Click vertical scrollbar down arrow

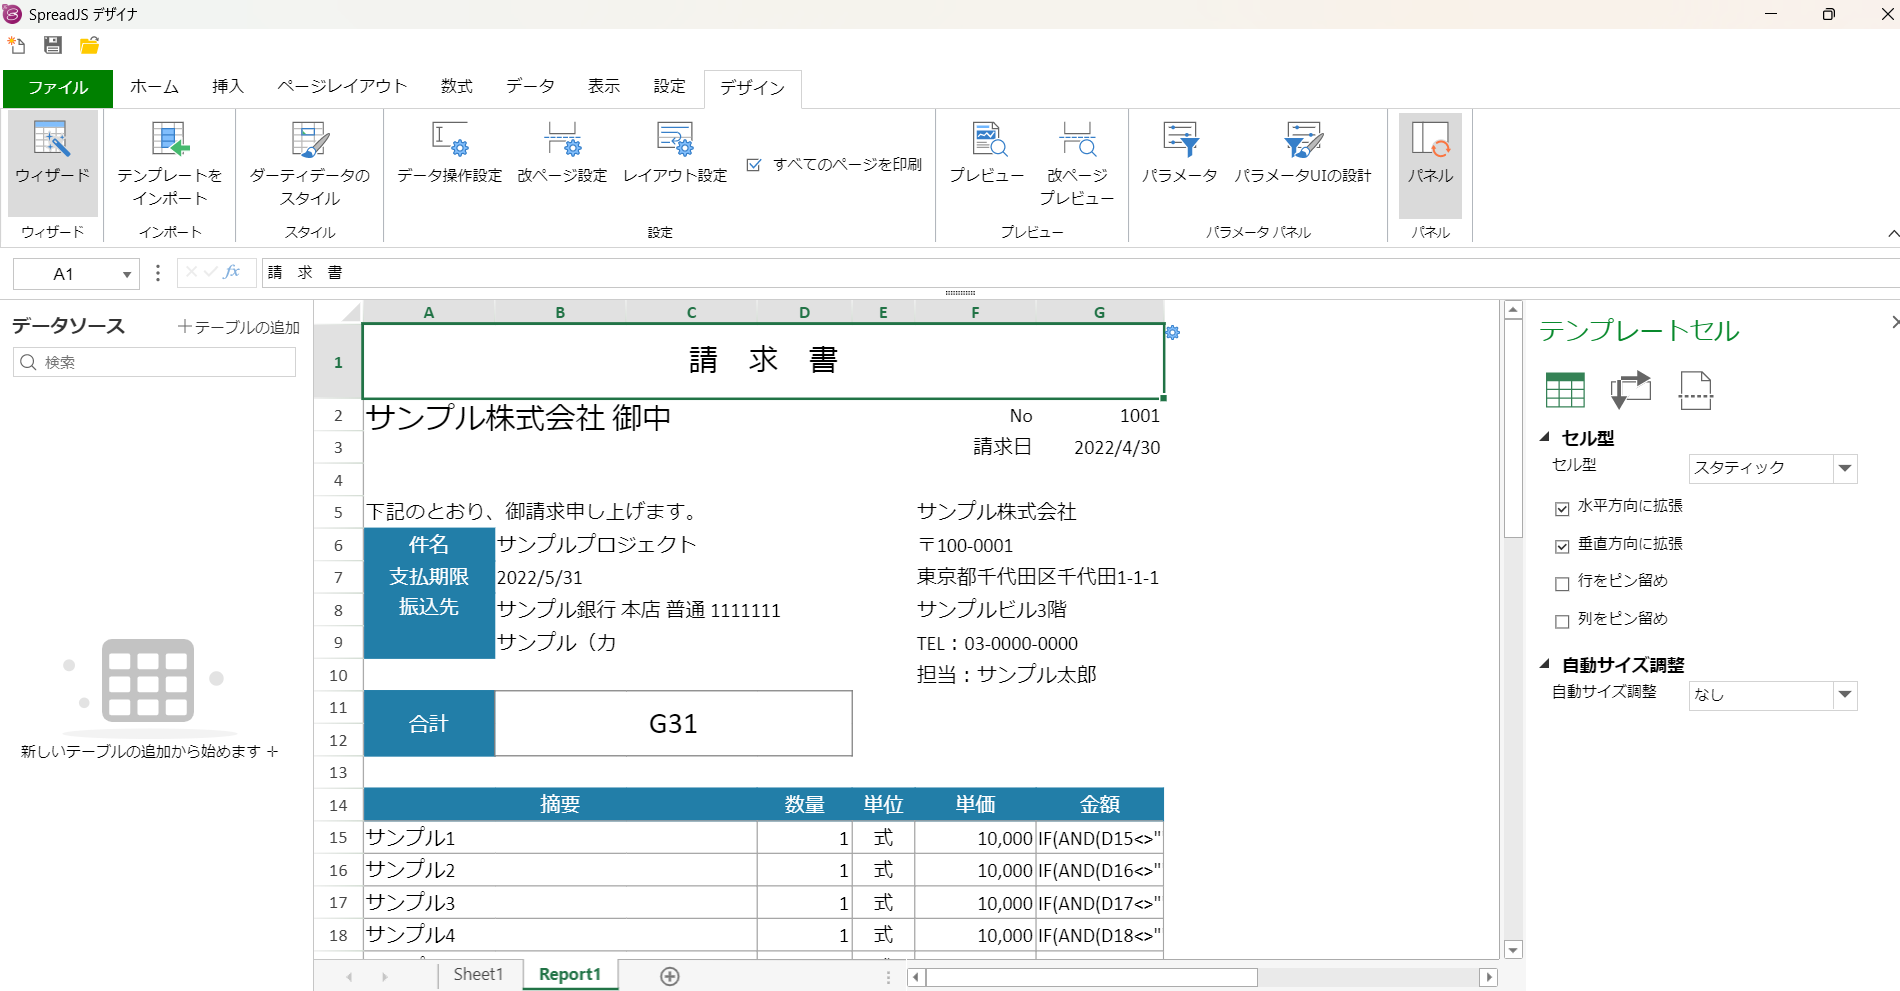[x=1513, y=950]
